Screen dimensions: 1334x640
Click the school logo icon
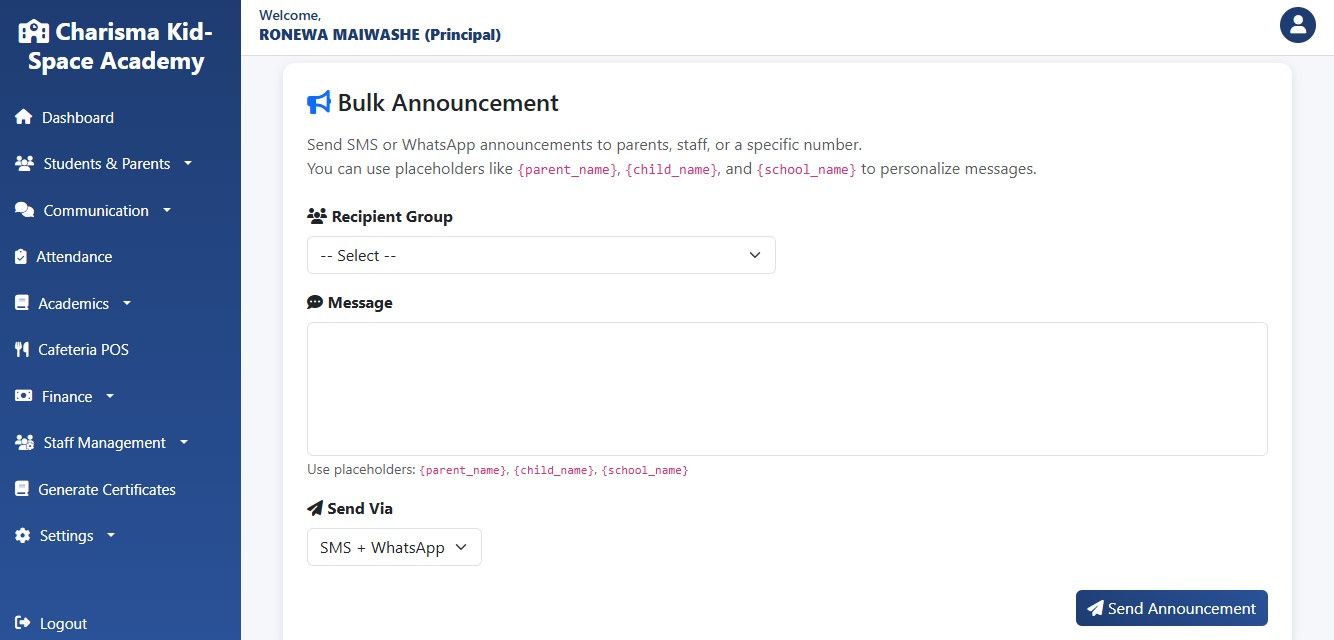point(34,32)
